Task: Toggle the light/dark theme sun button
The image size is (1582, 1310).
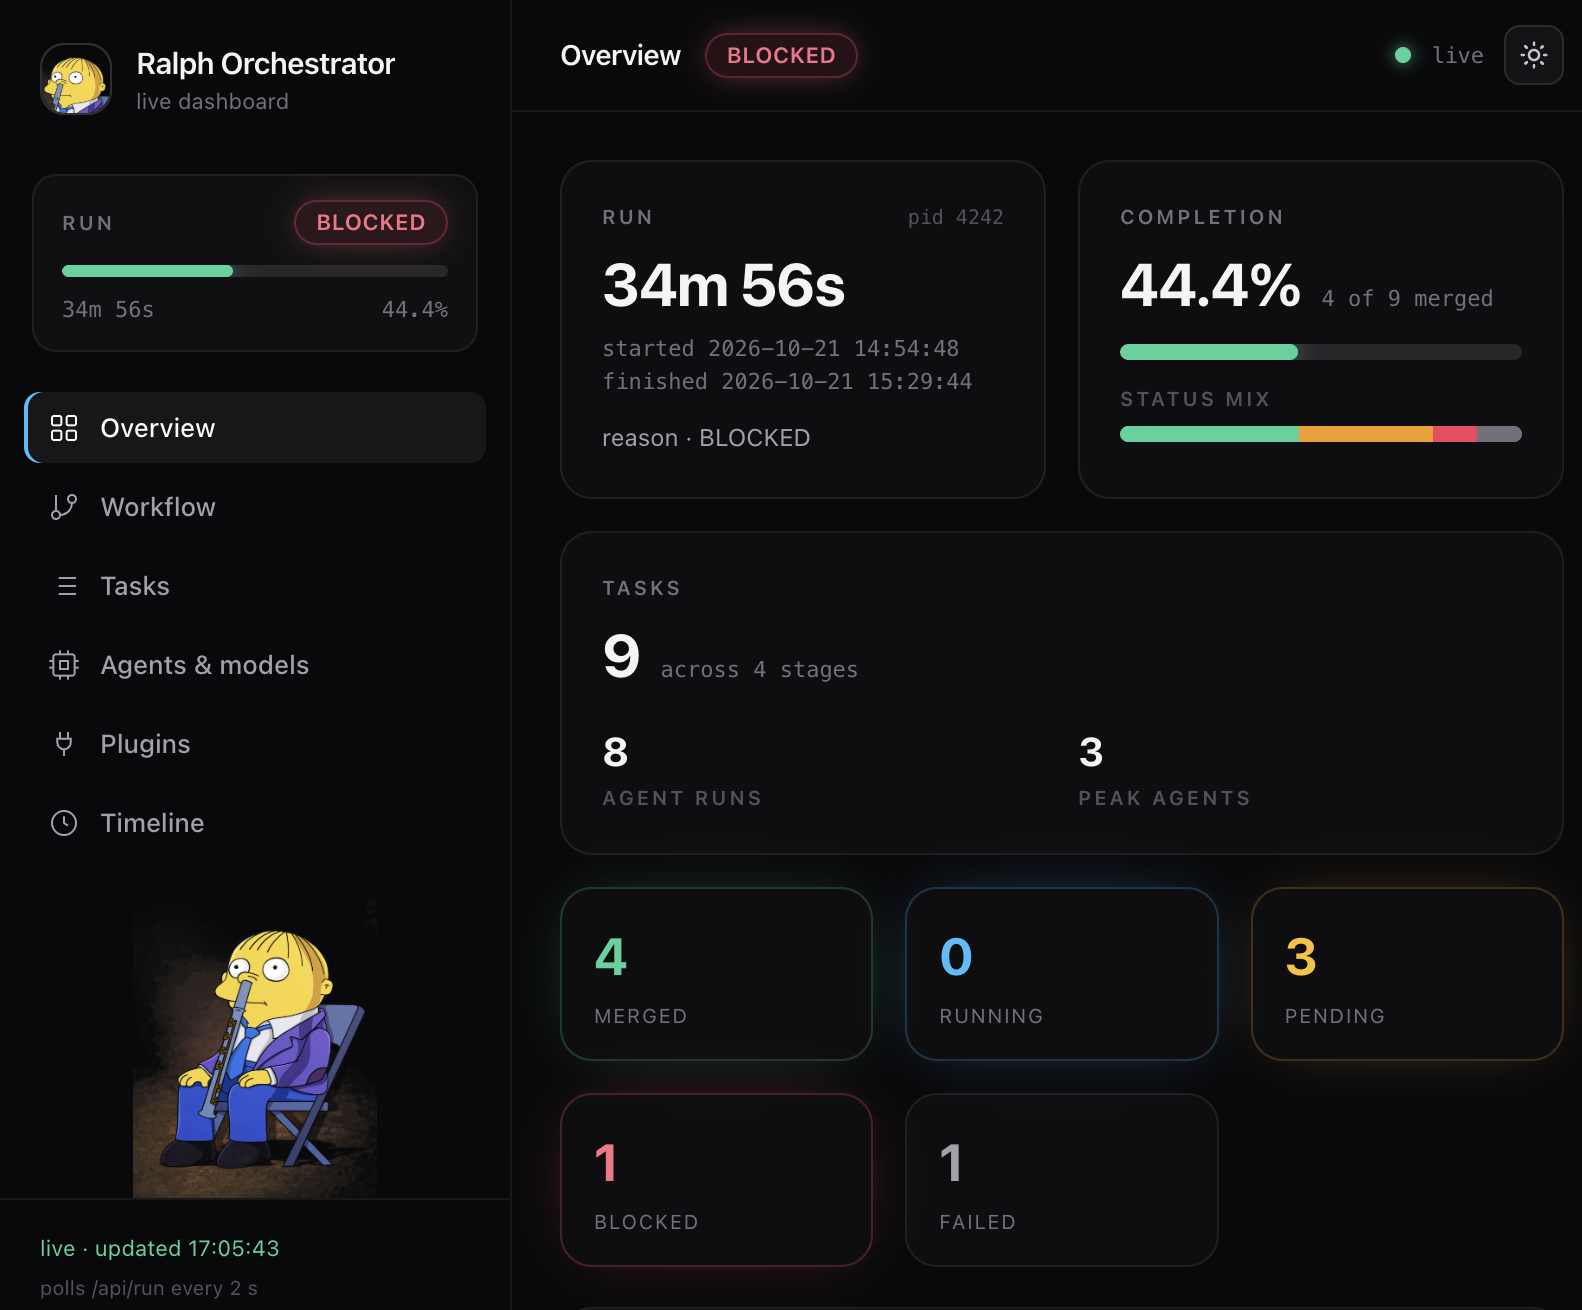Action: 1534,55
